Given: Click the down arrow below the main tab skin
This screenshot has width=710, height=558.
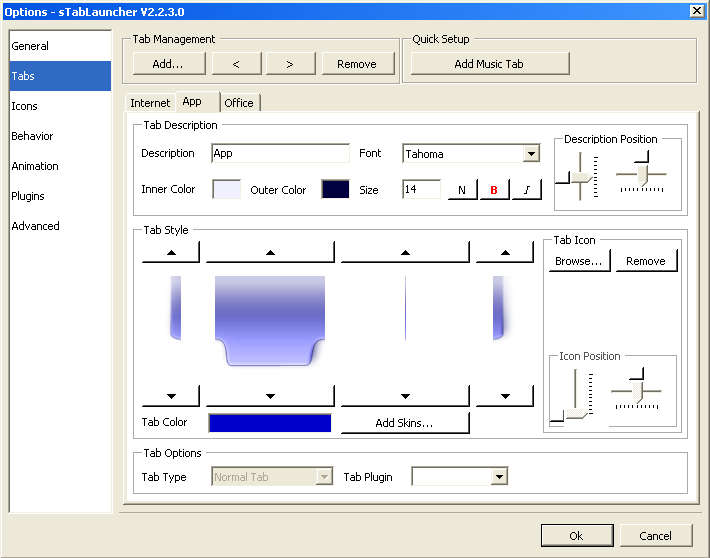Looking at the screenshot, I should click(269, 395).
